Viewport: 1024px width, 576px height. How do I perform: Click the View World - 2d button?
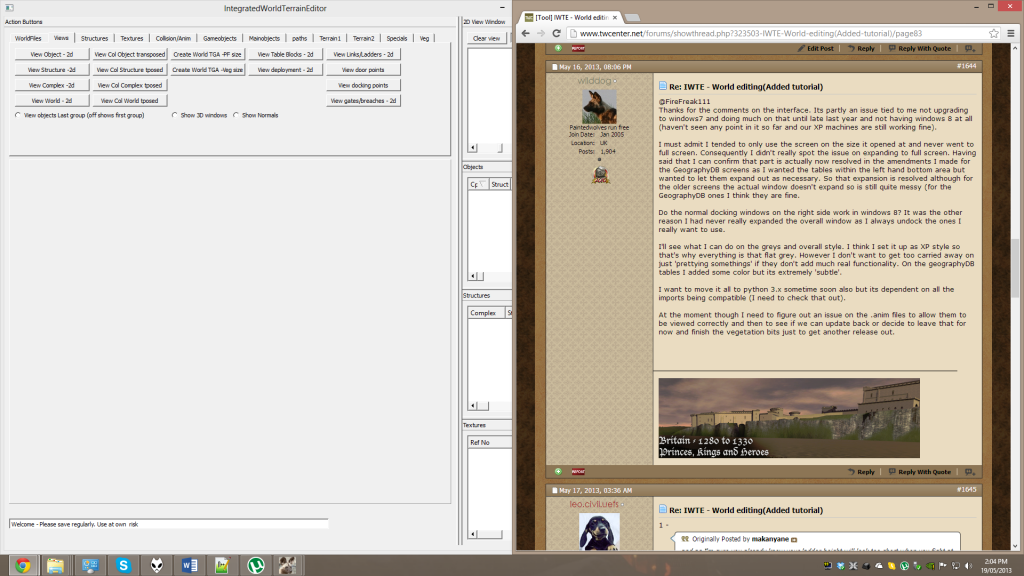51,101
